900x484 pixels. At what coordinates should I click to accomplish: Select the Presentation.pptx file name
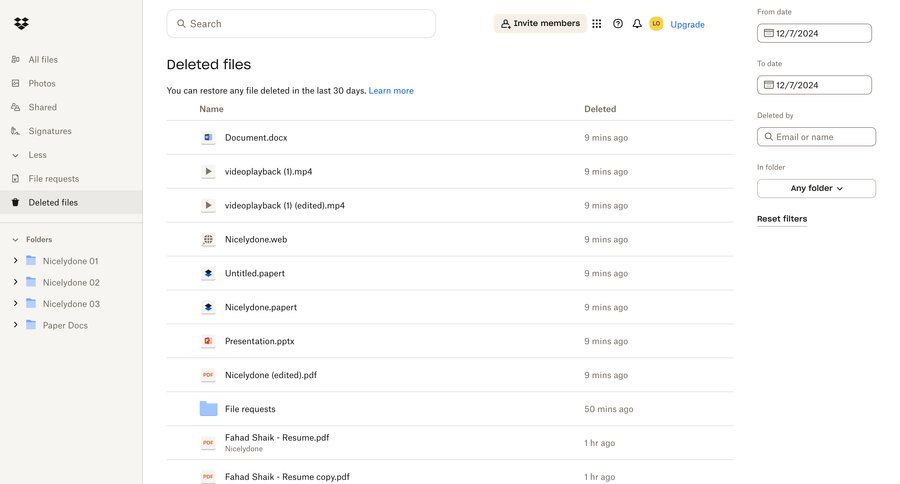pos(259,341)
